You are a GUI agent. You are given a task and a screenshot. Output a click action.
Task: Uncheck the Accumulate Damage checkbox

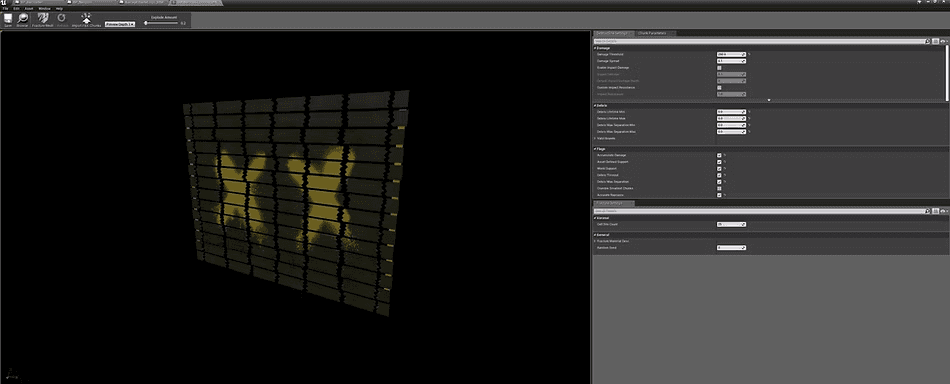[719, 155]
